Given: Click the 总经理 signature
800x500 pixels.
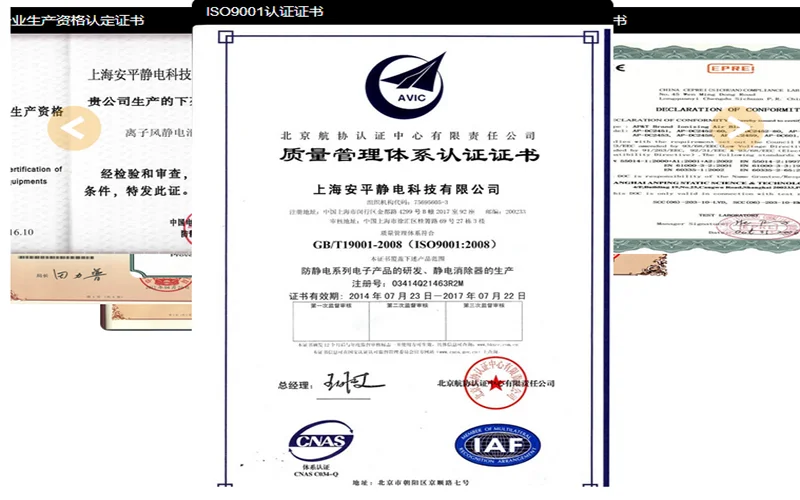Looking at the screenshot, I should [x=353, y=383].
